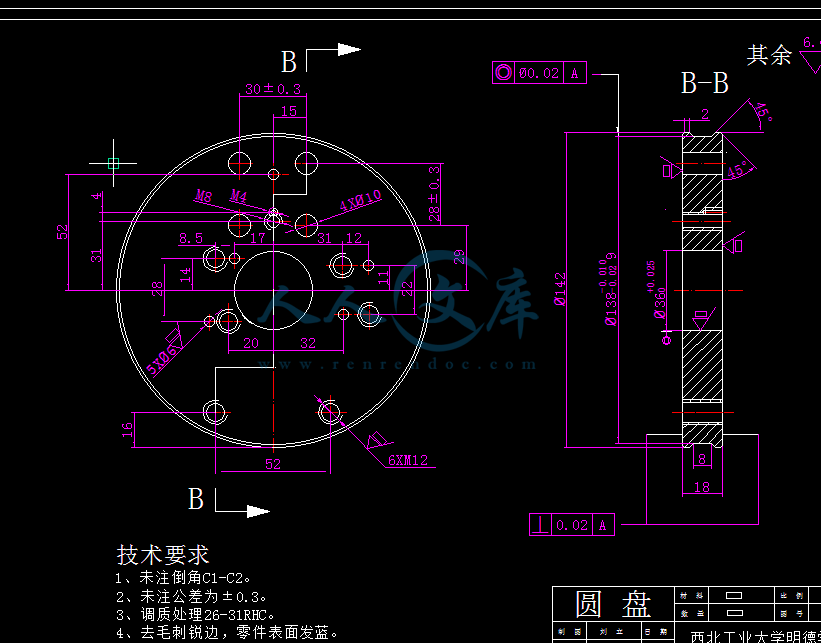Select the 6XM12 thread callout
The image size is (821, 643).
pyautogui.click(x=408, y=460)
